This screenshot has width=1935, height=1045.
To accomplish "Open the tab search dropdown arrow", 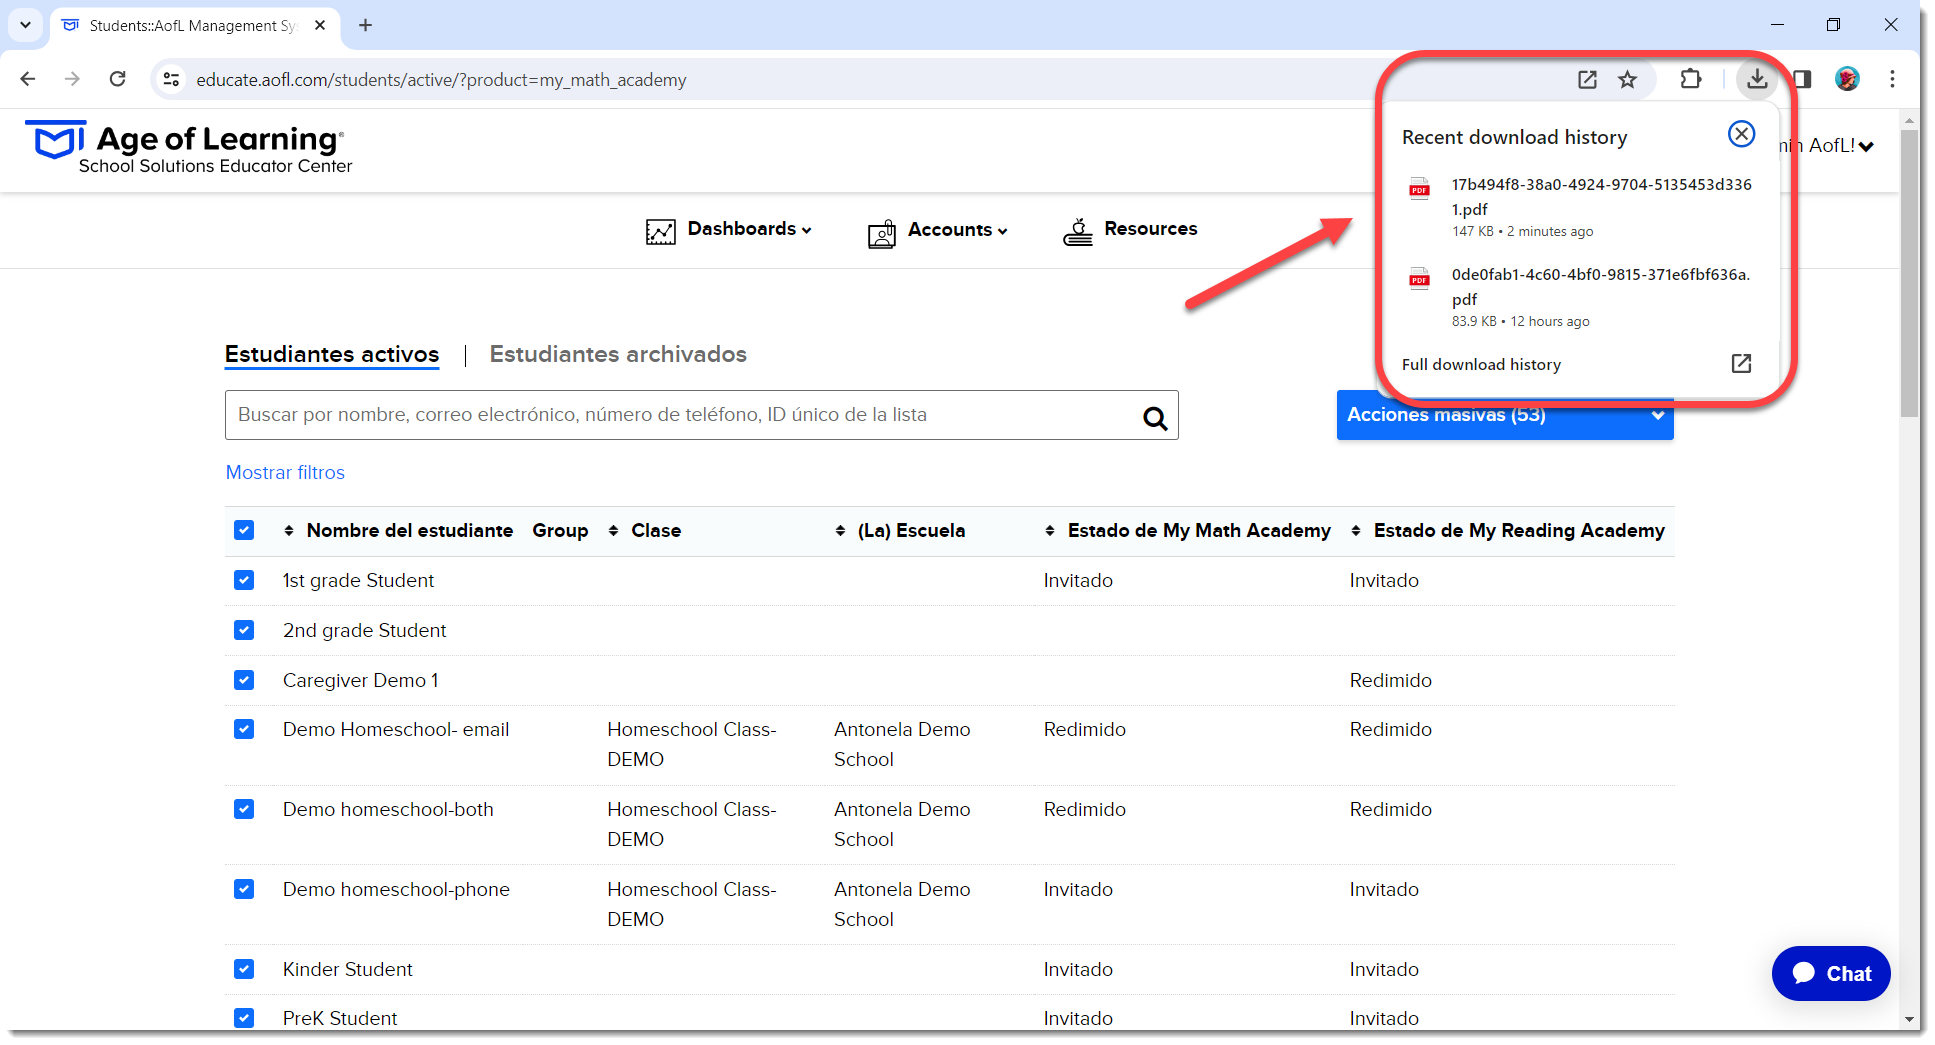I will (x=25, y=25).
